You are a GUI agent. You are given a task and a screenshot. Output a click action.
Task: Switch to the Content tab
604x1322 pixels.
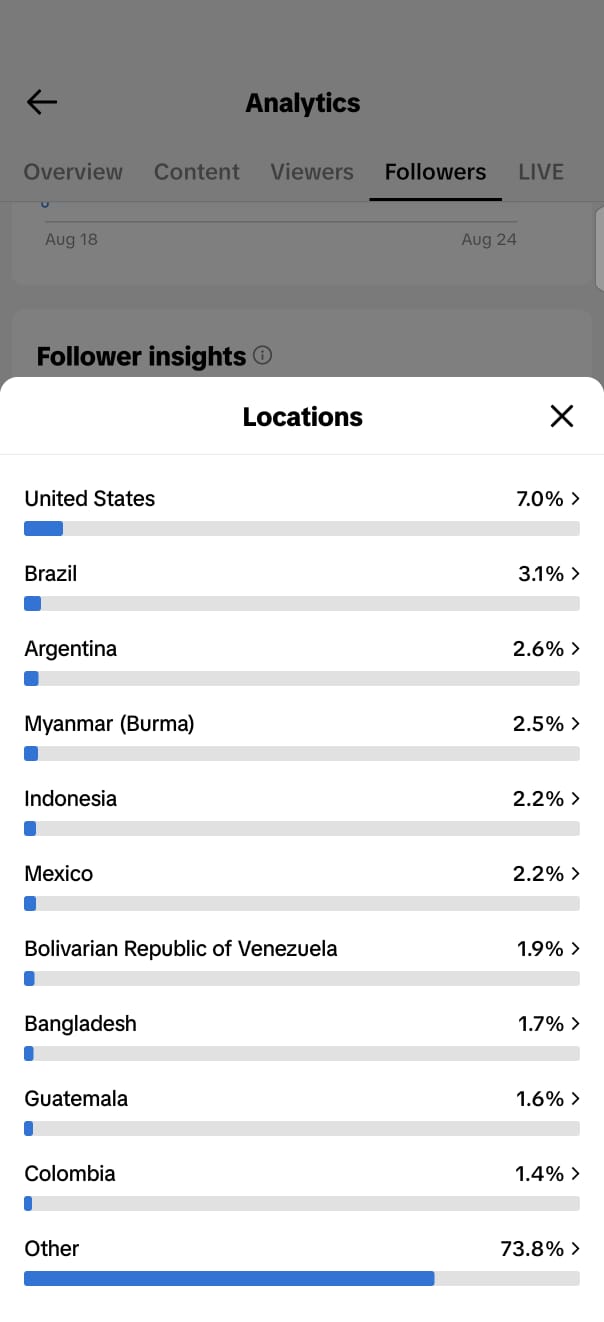click(197, 172)
